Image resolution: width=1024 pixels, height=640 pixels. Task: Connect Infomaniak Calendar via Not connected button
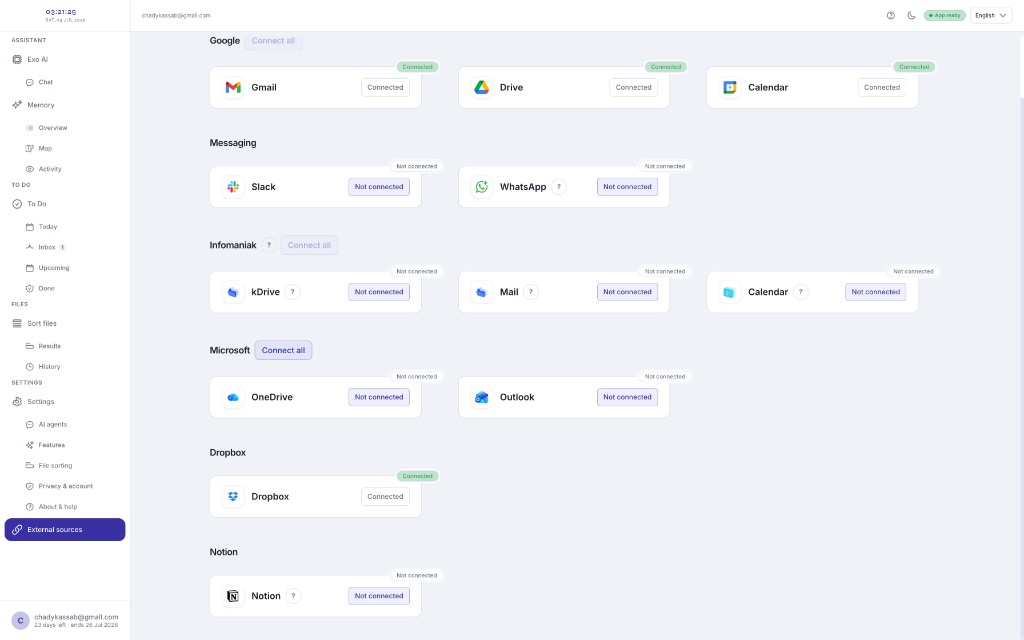pyautogui.click(x=875, y=292)
